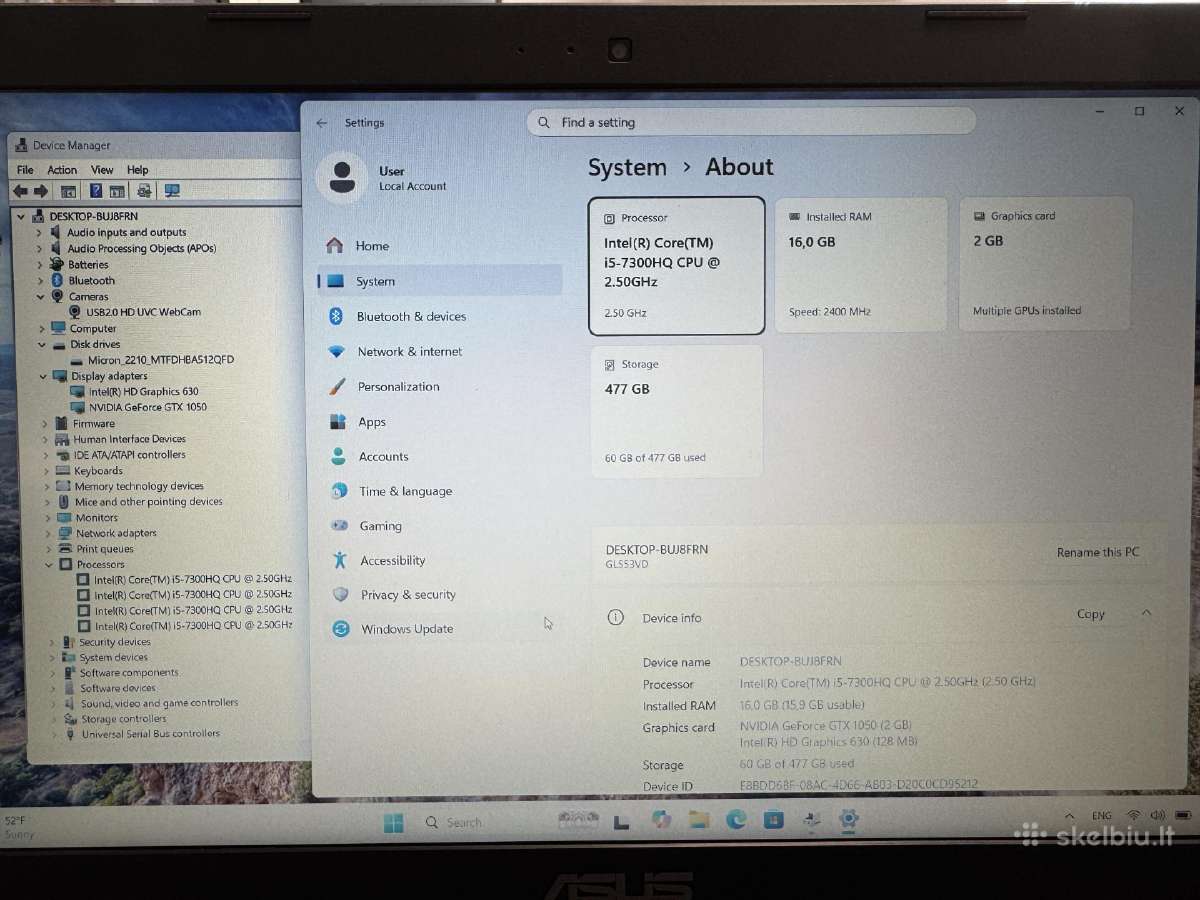1200x900 pixels.
Task: Select Sound, video and game controllers row
Action: tap(159, 703)
